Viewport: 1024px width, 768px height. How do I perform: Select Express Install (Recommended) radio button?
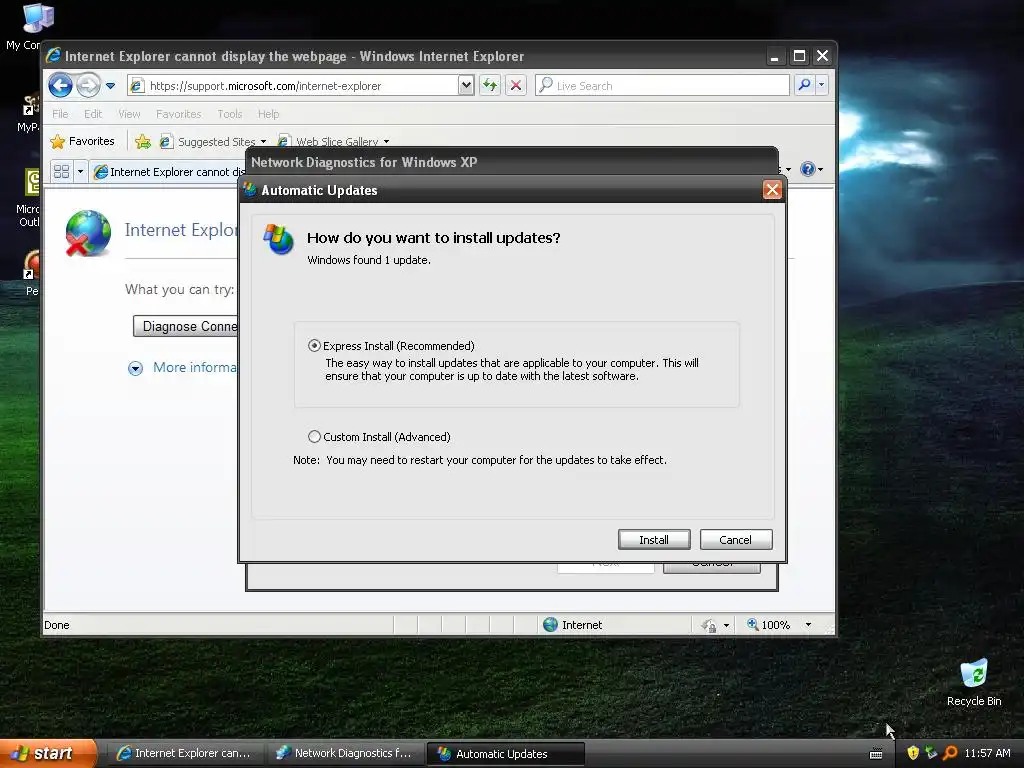pos(314,345)
